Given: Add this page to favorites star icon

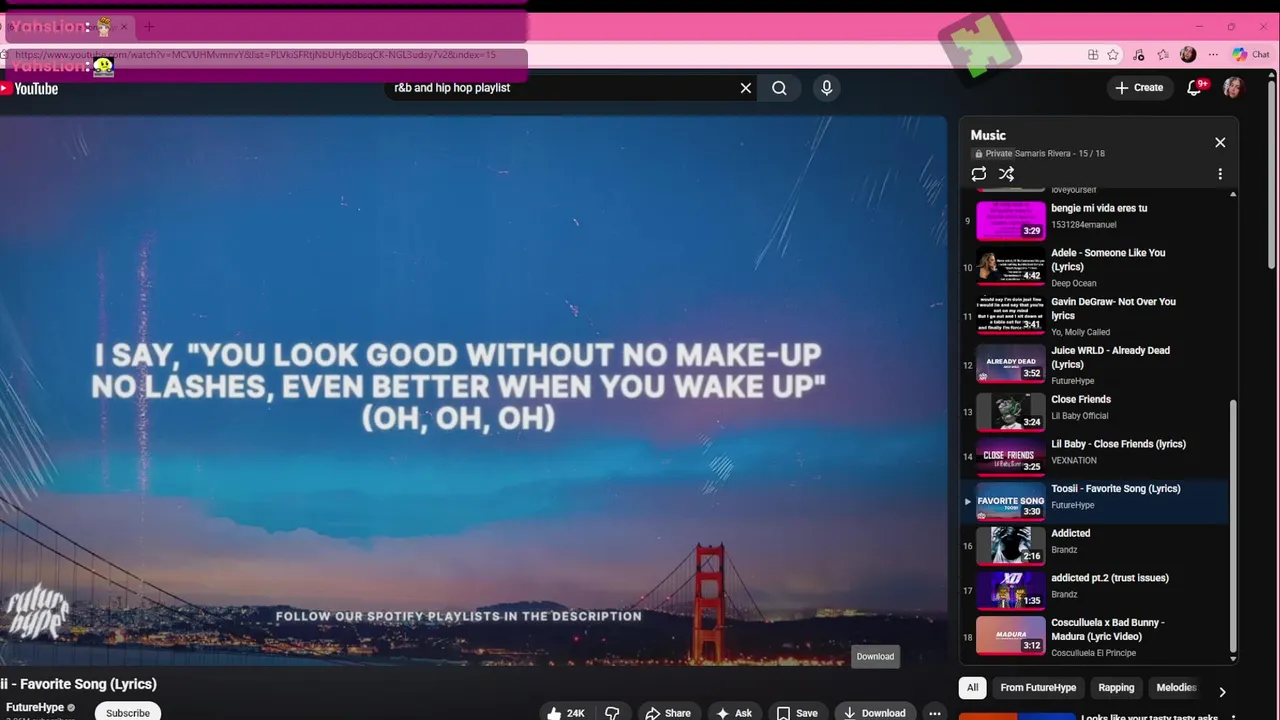Looking at the screenshot, I should (x=1113, y=55).
